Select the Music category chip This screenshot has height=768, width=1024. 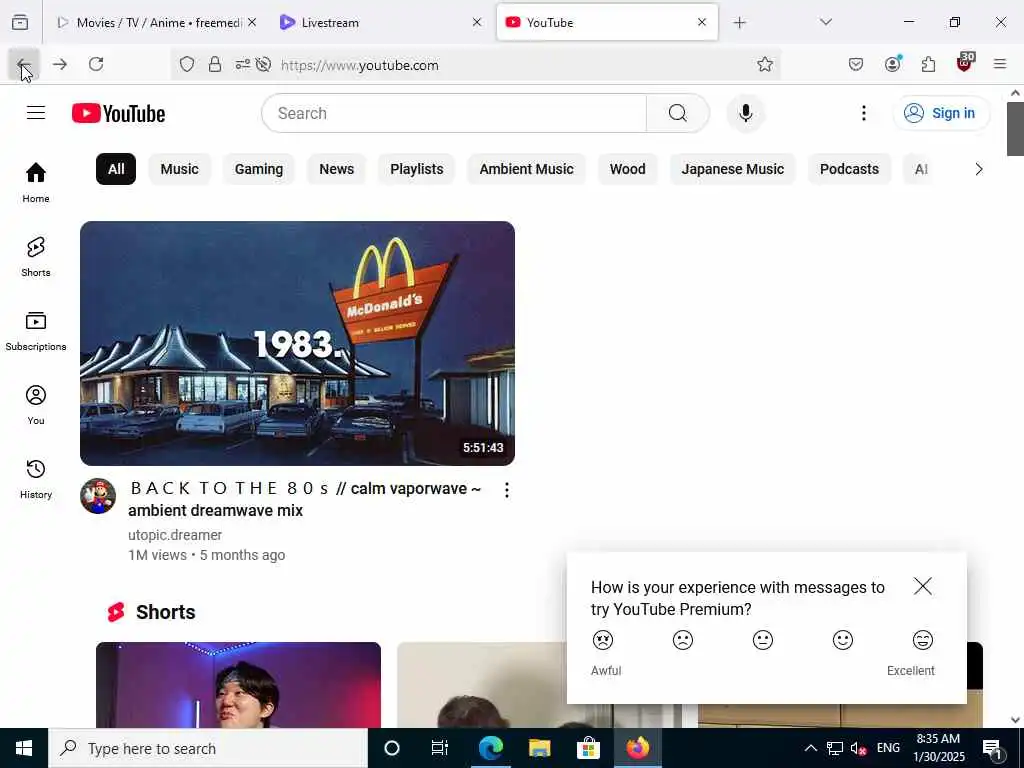pyautogui.click(x=180, y=169)
